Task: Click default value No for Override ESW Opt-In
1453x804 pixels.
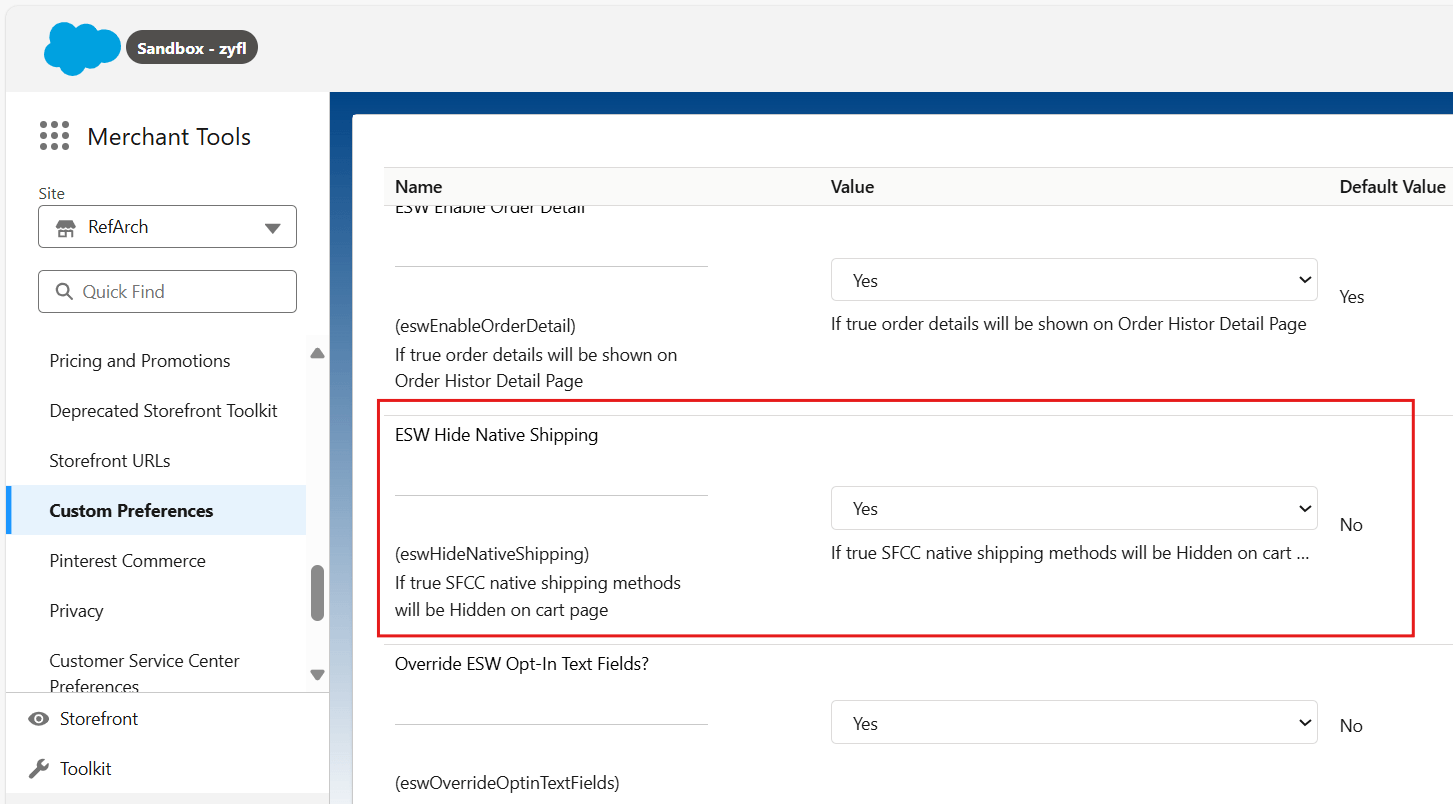Action: pyautogui.click(x=1351, y=726)
